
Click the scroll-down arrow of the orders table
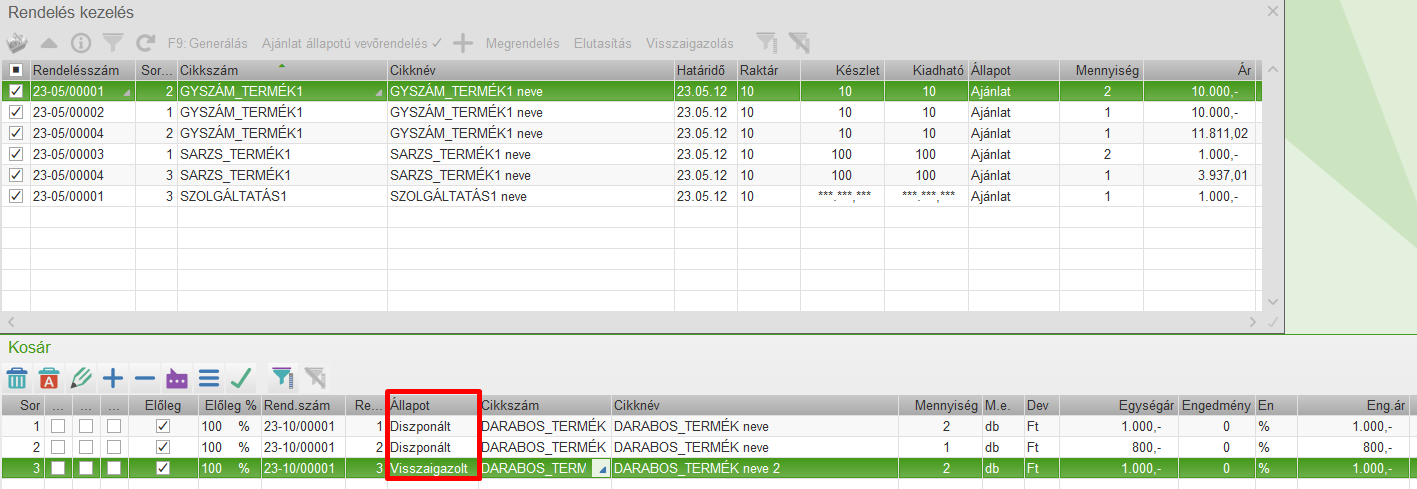1272,300
